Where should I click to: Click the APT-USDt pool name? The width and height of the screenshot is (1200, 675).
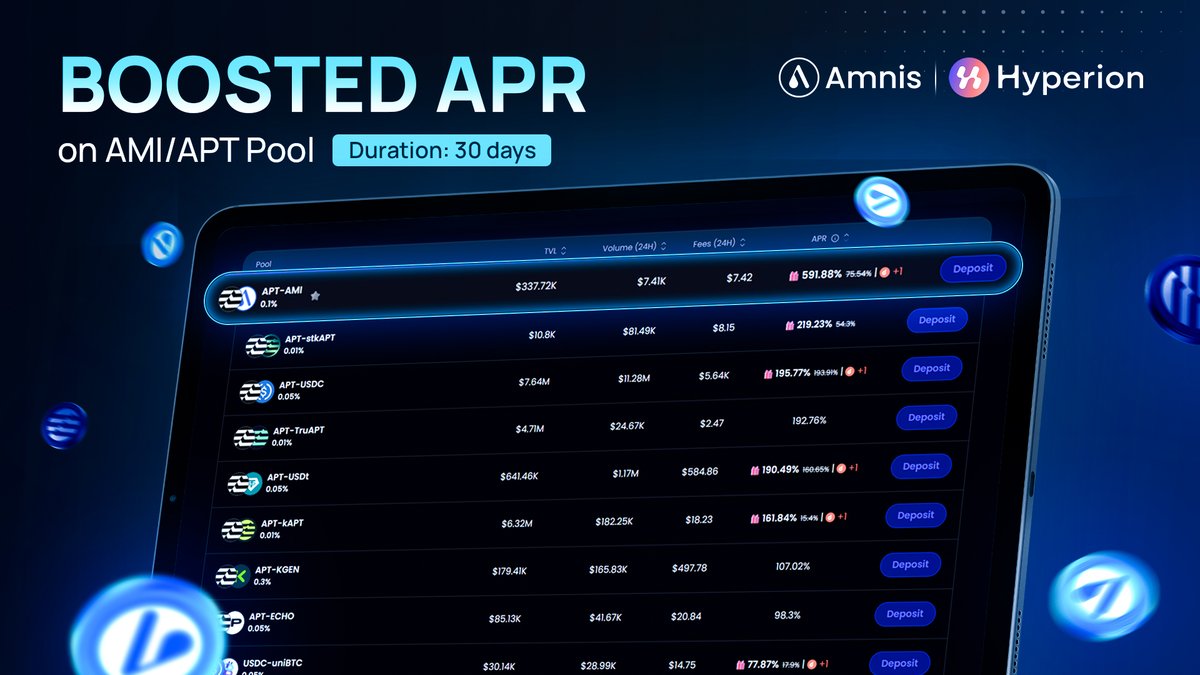click(x=288, y=477)
